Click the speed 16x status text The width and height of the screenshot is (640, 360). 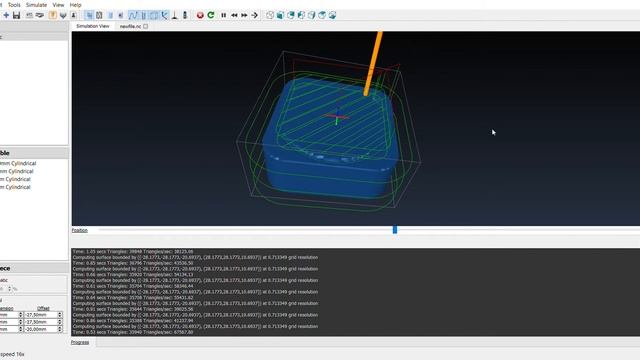[12, 354]
